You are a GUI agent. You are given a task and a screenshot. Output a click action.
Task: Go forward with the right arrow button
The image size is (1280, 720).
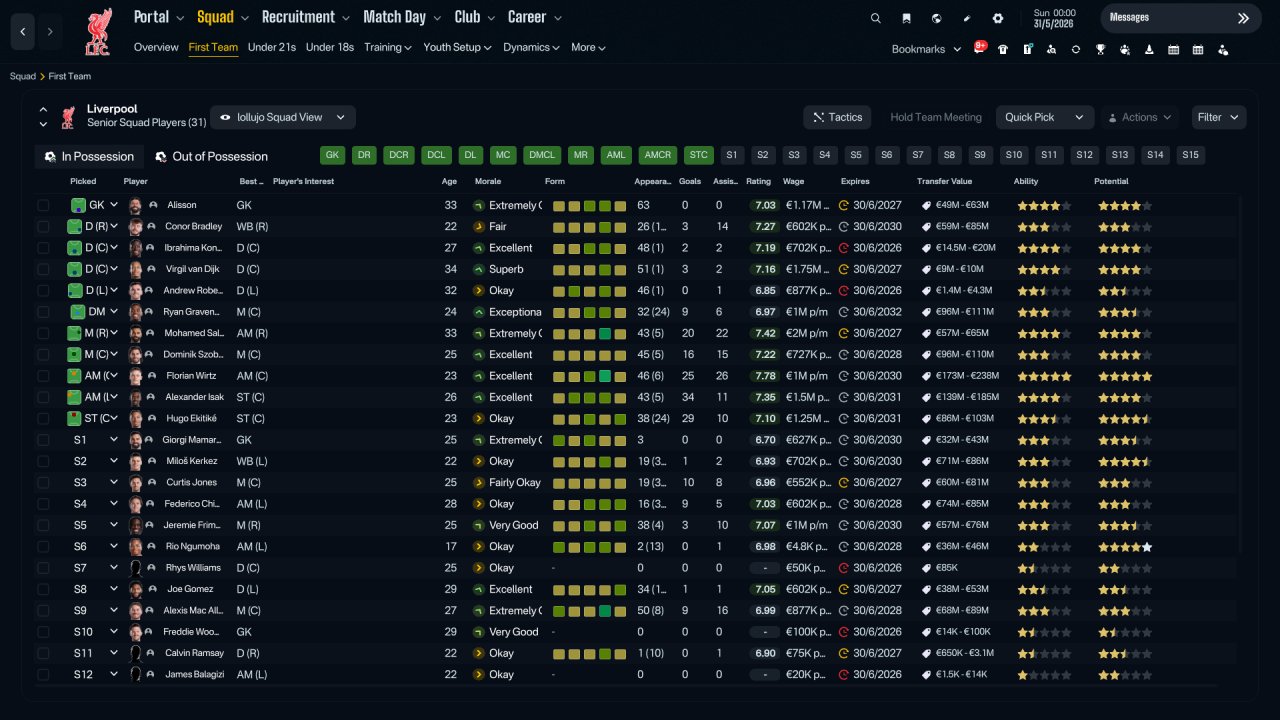point(50,32)
